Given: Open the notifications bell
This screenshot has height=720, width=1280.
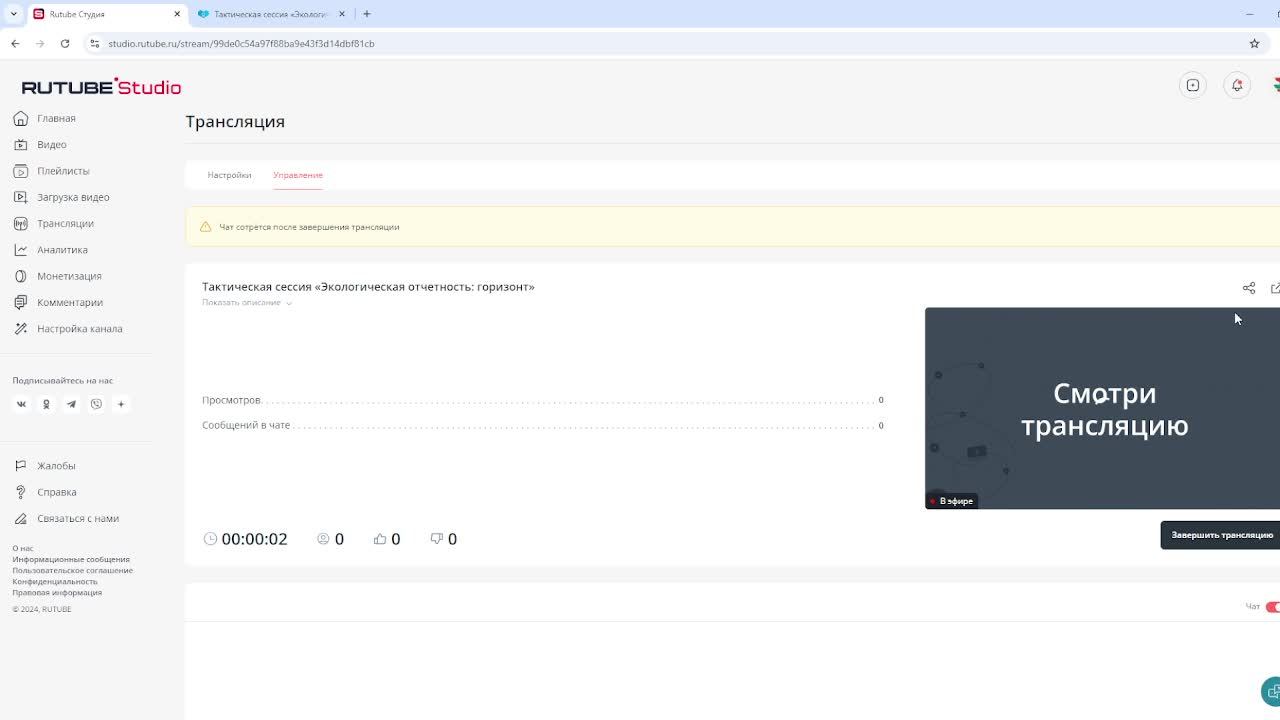Looking at the screenshot, I should (1237, 85).
